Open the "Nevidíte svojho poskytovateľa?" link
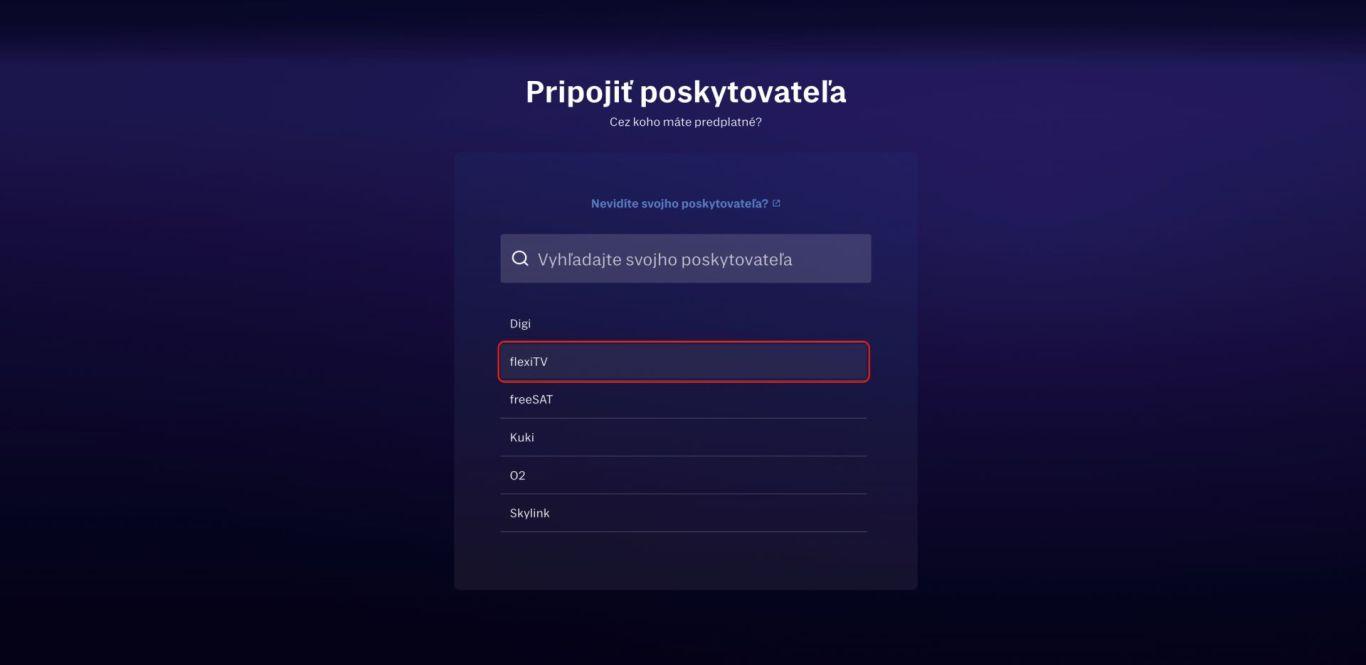Viewport: 1366px width, 665px height. pos(679,203)
